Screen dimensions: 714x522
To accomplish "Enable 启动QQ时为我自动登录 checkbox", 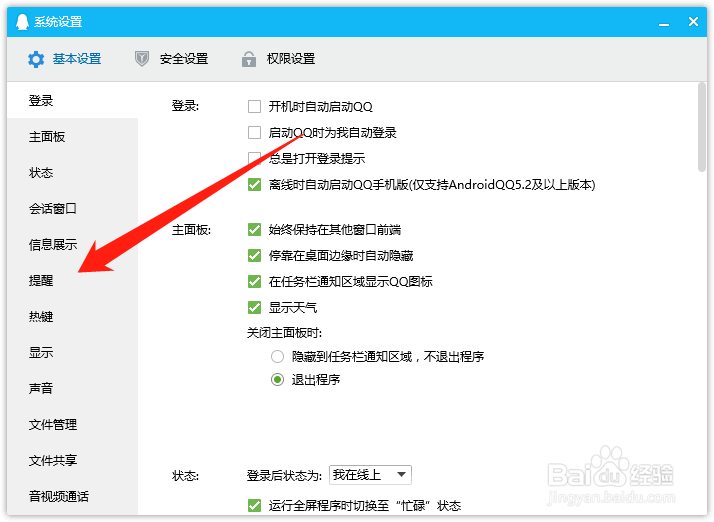I will (255, 133).
